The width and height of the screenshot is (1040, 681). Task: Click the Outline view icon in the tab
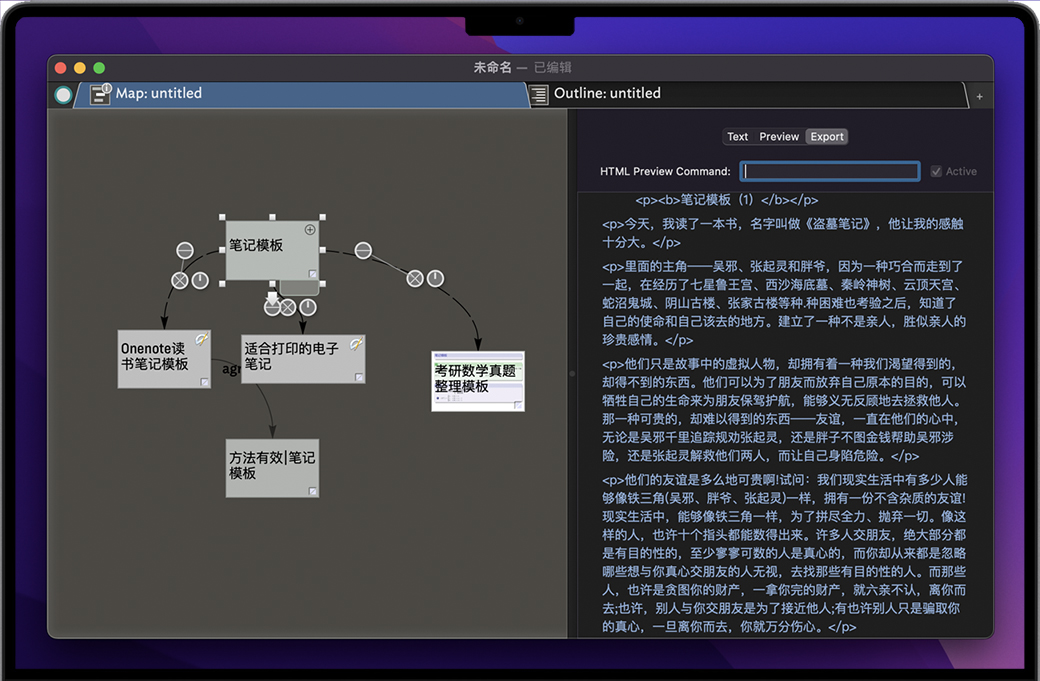click(x=539, y=94)
